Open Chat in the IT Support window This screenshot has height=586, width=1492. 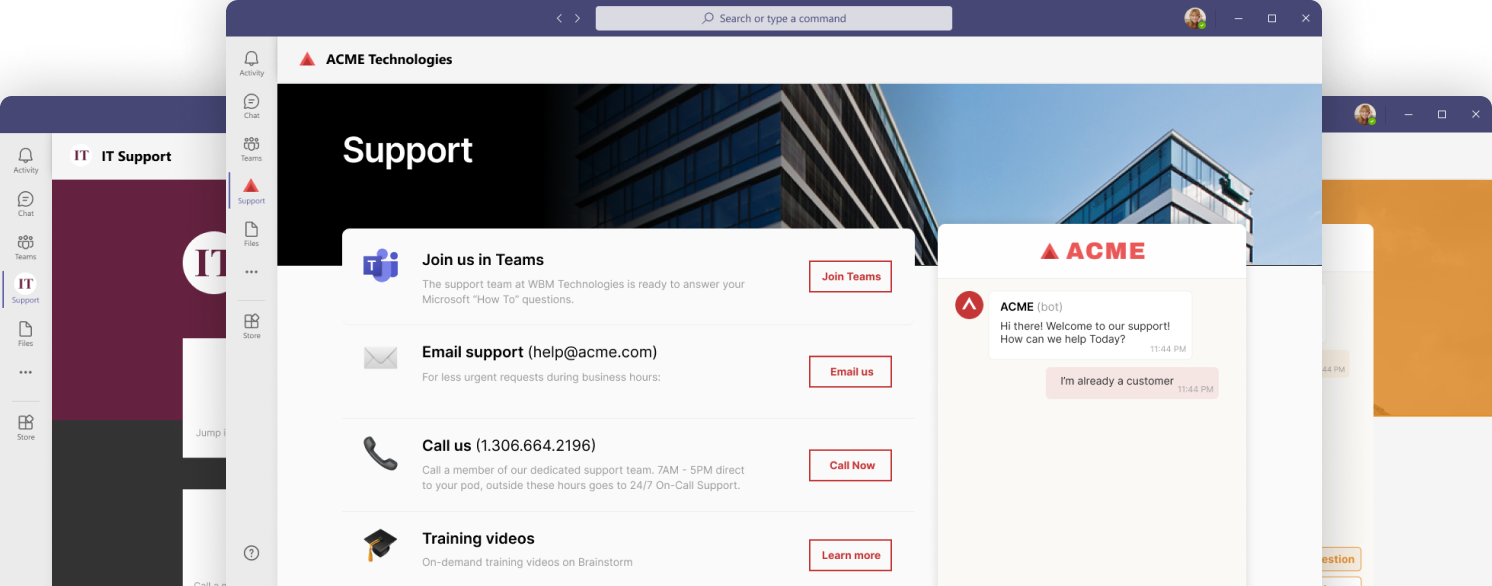click(x=26, y=204)
